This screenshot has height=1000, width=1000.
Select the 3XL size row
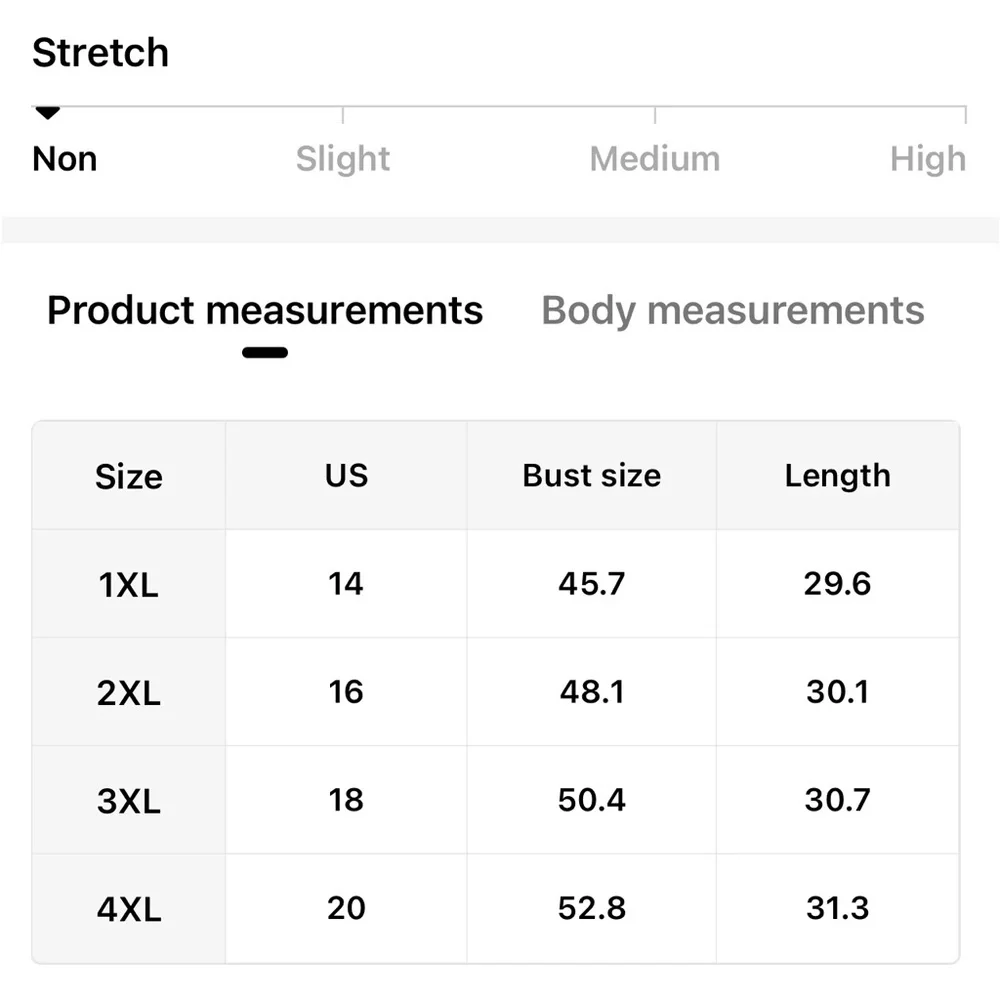pyautogui.click(x=128, y=801)
